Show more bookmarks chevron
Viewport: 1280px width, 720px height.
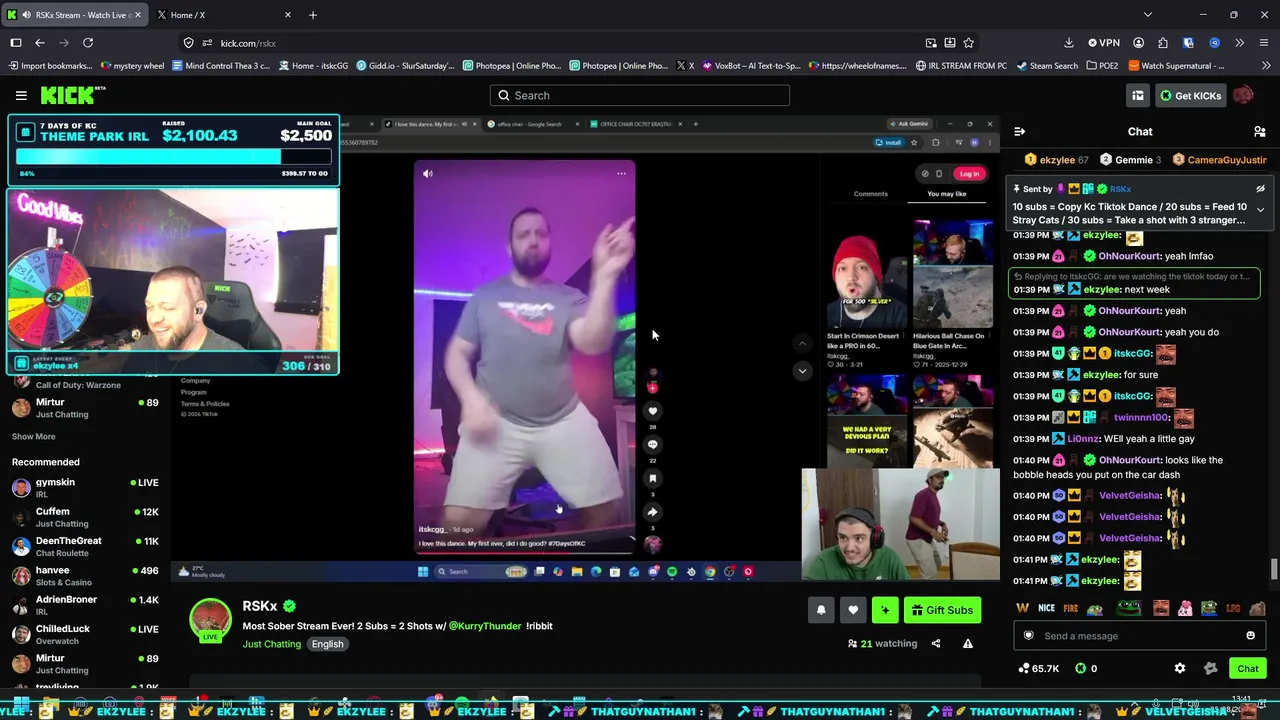pos(1264,66)
